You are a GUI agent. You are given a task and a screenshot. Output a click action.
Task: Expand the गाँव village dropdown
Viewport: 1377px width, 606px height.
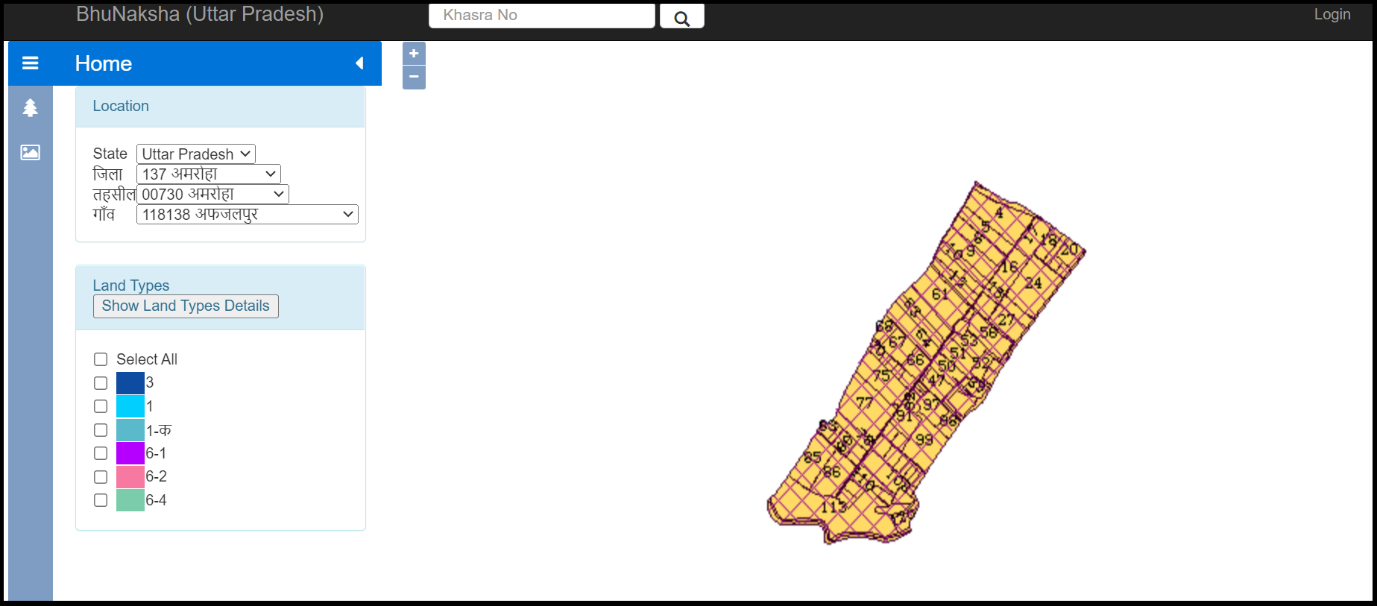(x=246, y=214)
